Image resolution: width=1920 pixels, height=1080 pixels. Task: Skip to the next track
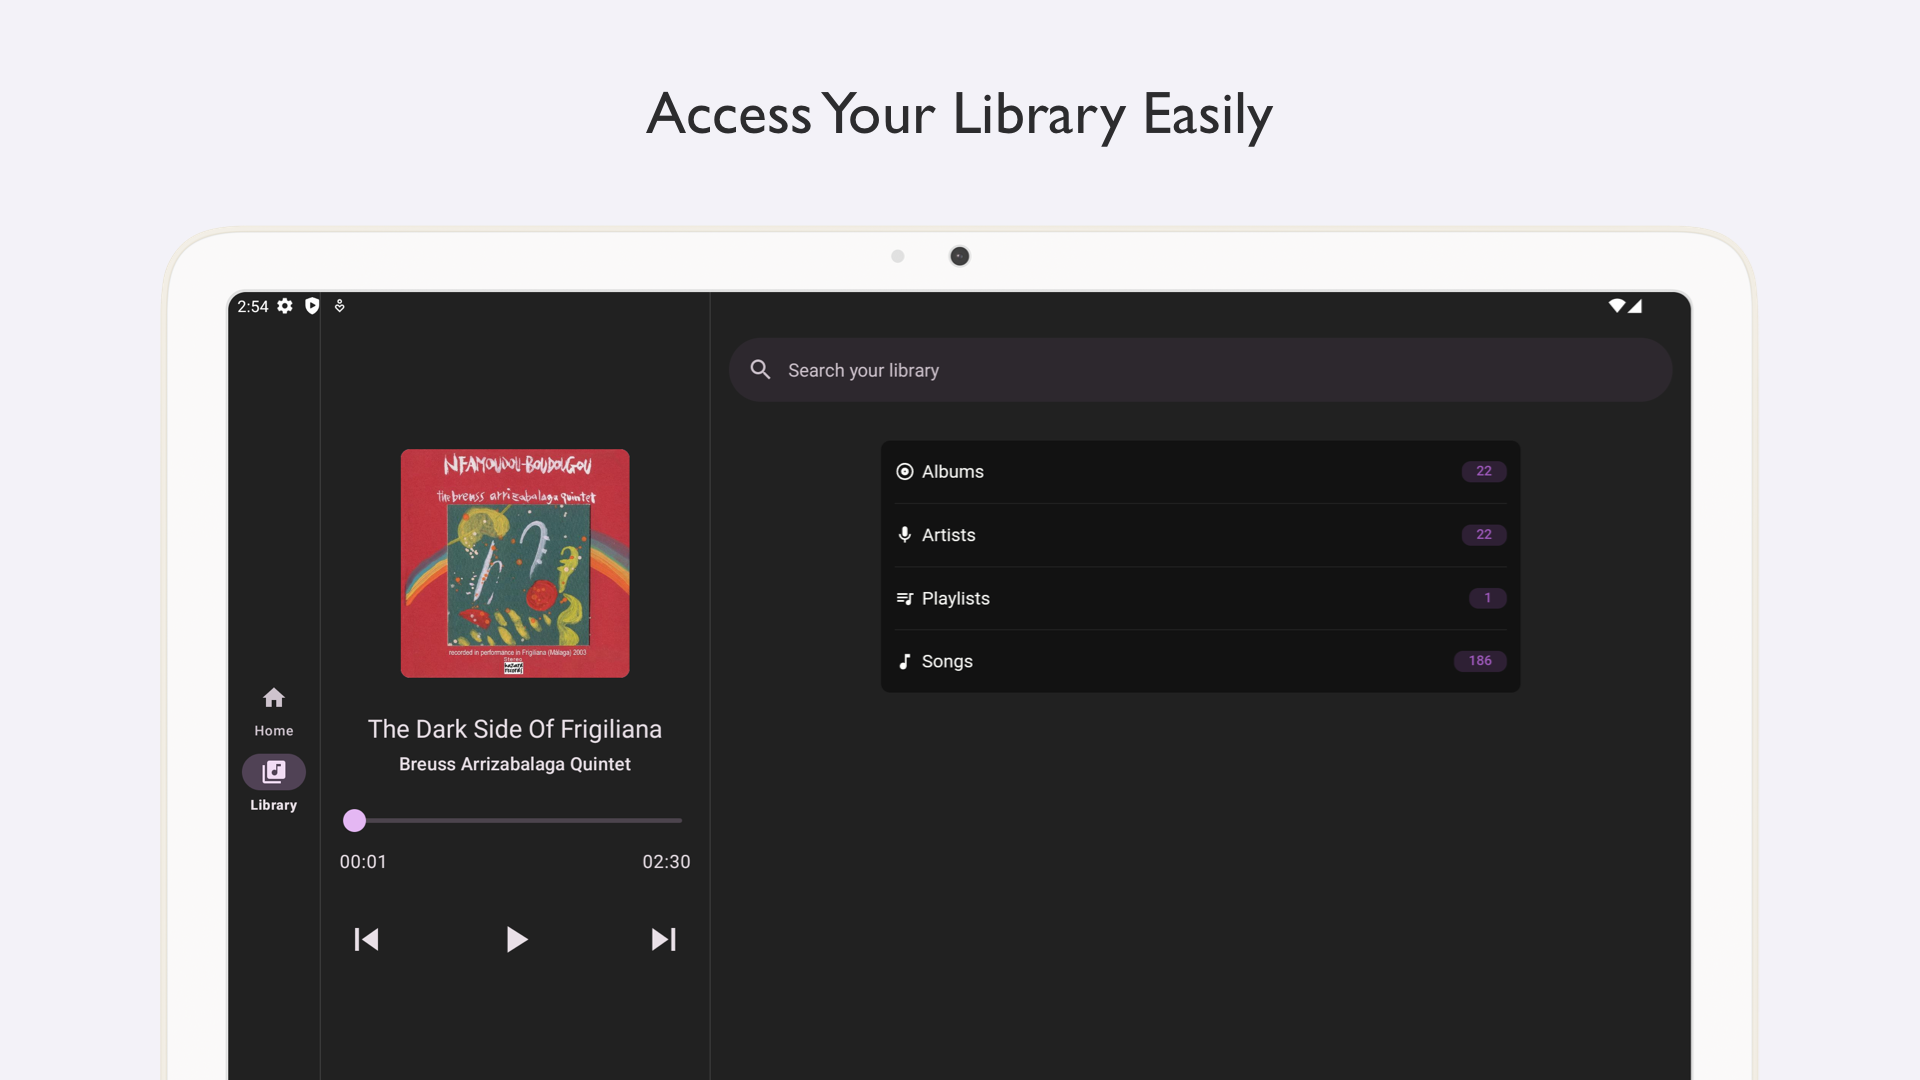663,939
